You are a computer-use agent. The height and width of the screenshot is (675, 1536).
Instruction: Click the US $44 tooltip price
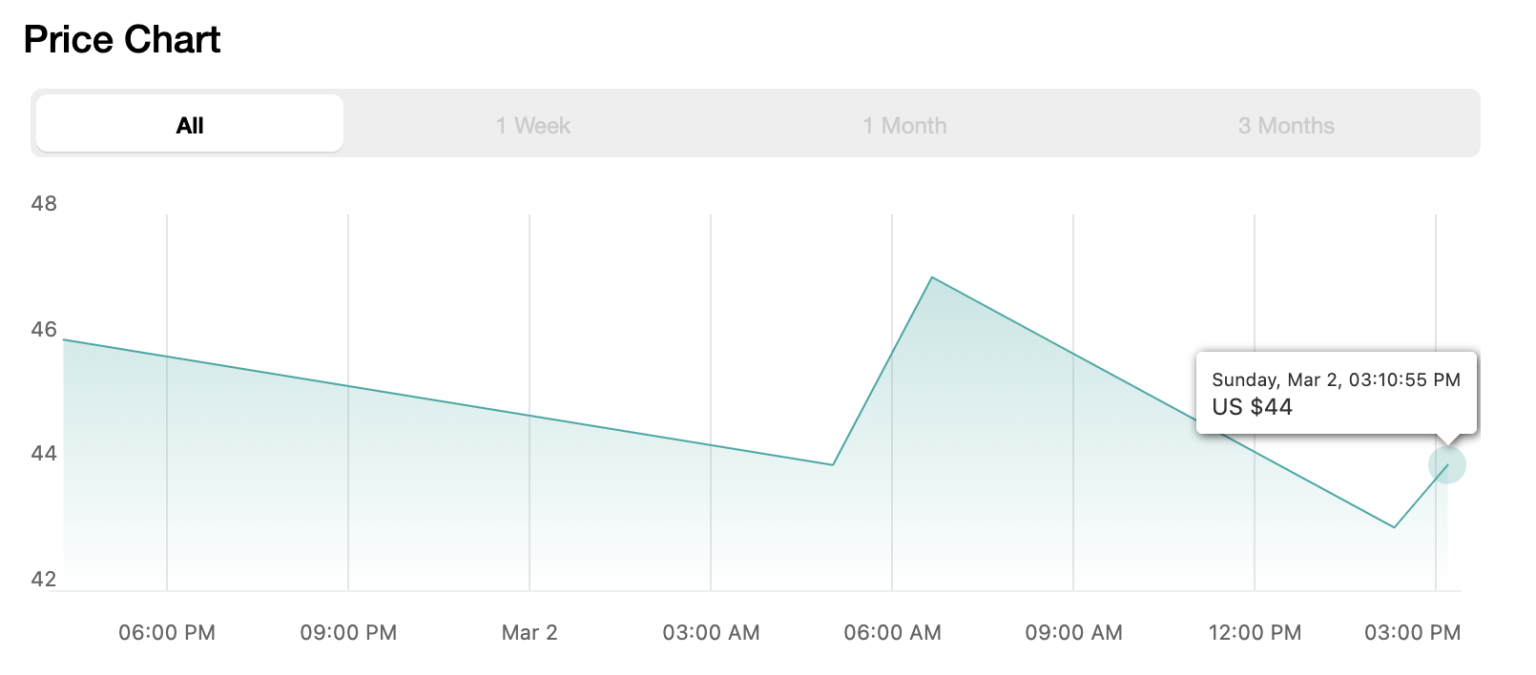(1252, 407)
